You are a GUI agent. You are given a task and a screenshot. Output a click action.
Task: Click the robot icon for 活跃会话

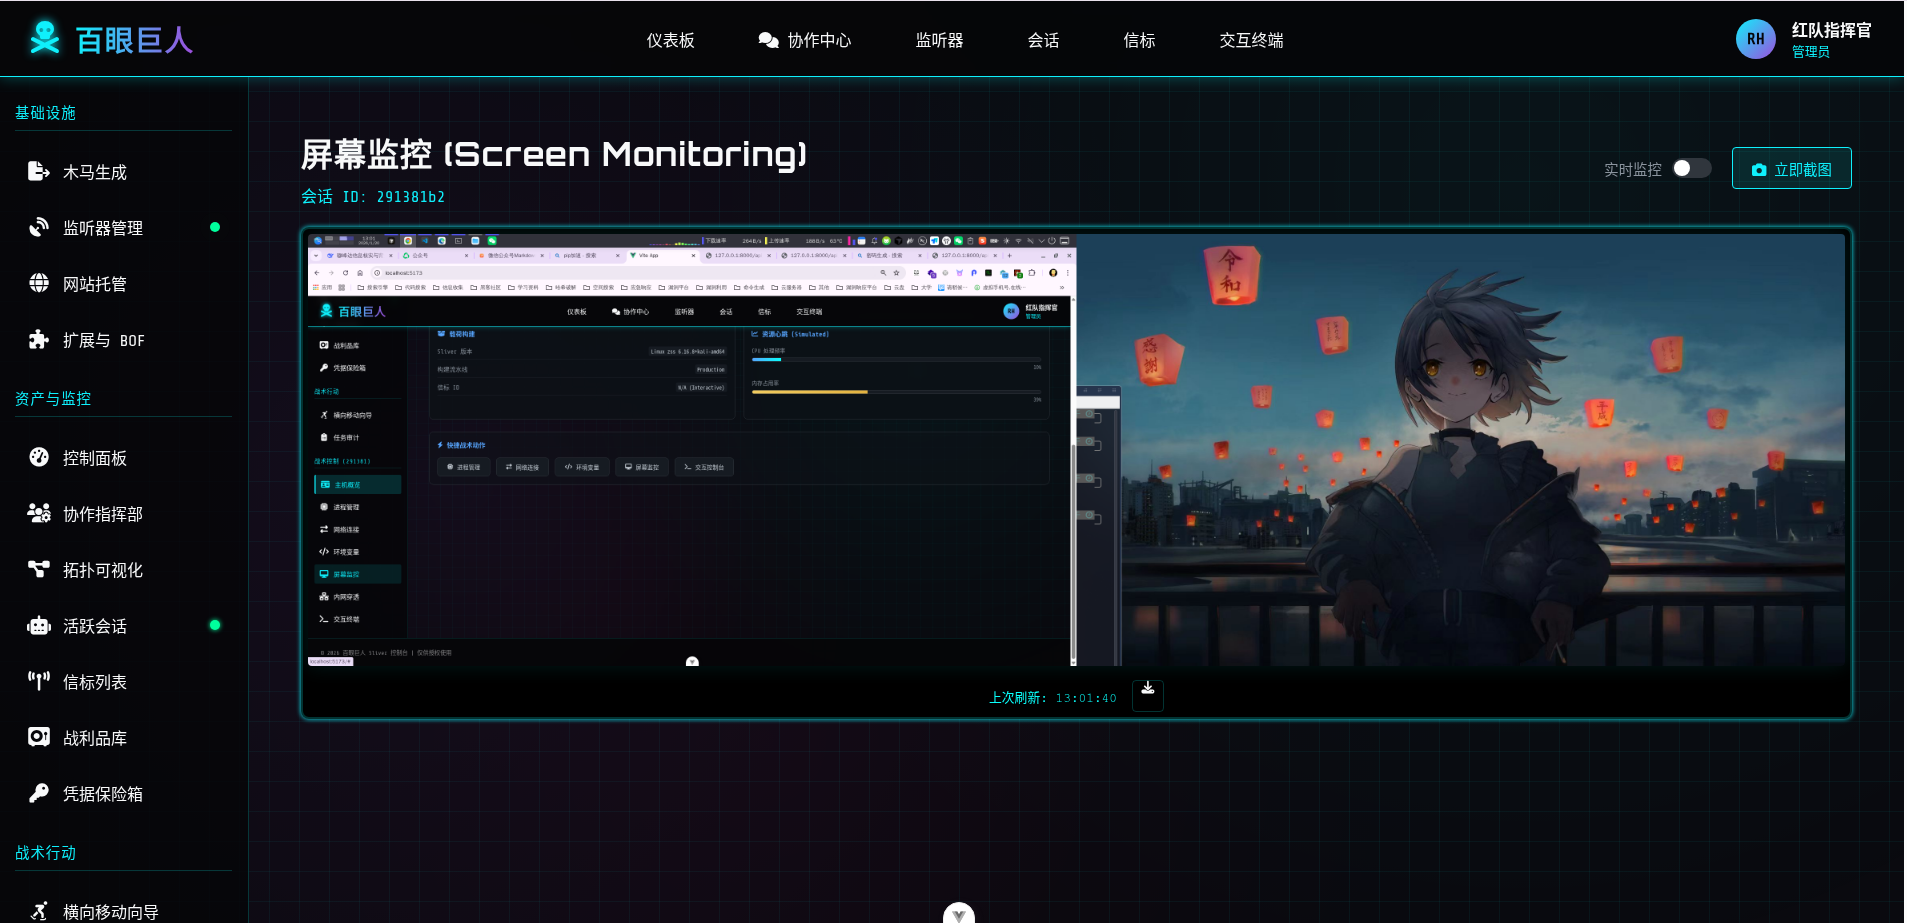[x=38, y=626]
